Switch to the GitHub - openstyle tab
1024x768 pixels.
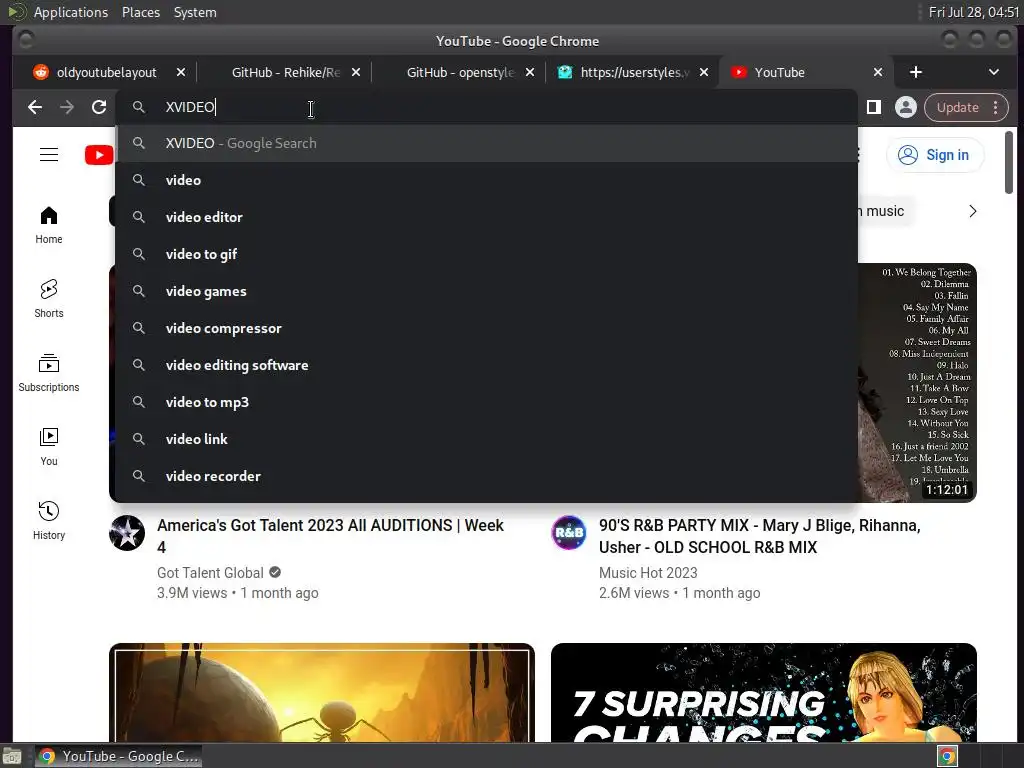[459, 72]
